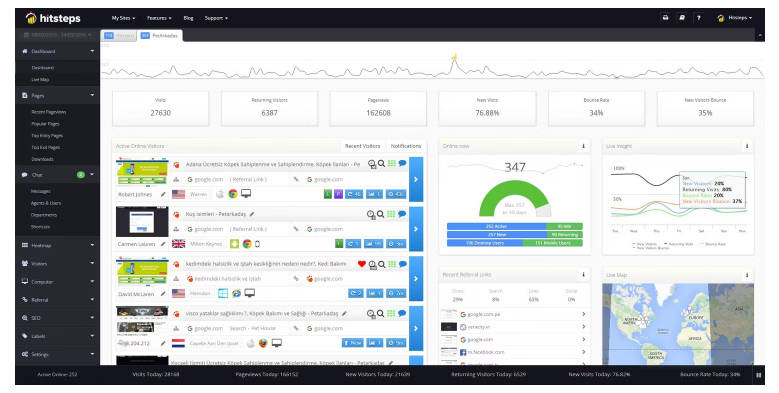Click the magnifier icon on Kuş isimleri row

pos(381,214)
